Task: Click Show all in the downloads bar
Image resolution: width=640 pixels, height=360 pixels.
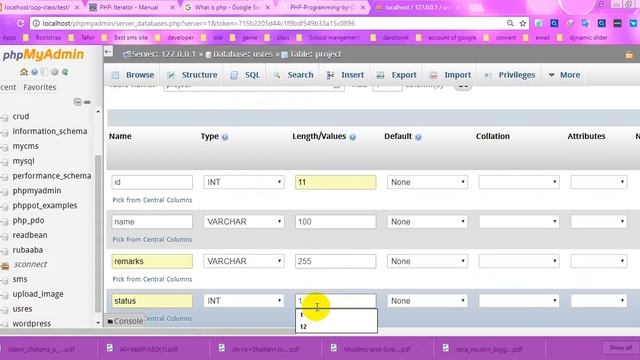Action: point(620,348)
